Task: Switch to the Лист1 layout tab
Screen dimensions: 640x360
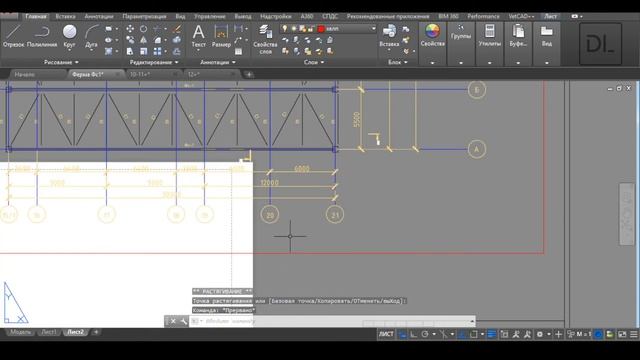Action: (x=49, y=332)
